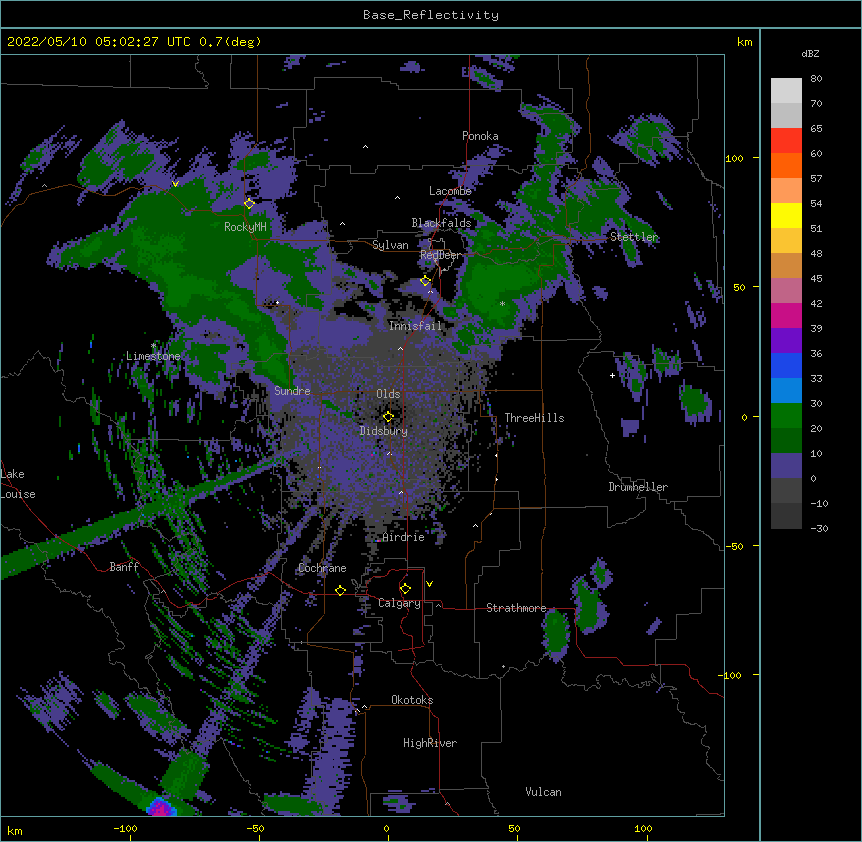
Task: Click the Base_Reflectivity title
Action: click(431, 15)
